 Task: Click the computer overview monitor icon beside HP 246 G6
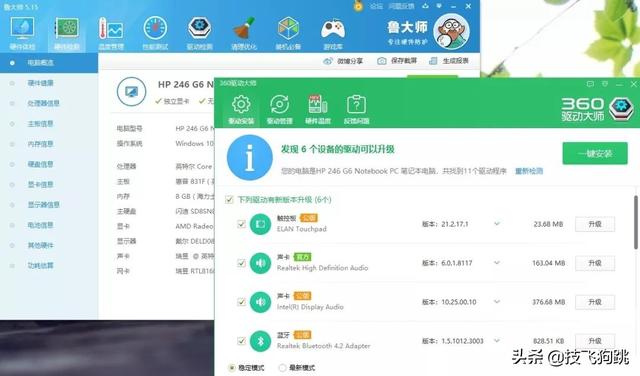[131, 91]
